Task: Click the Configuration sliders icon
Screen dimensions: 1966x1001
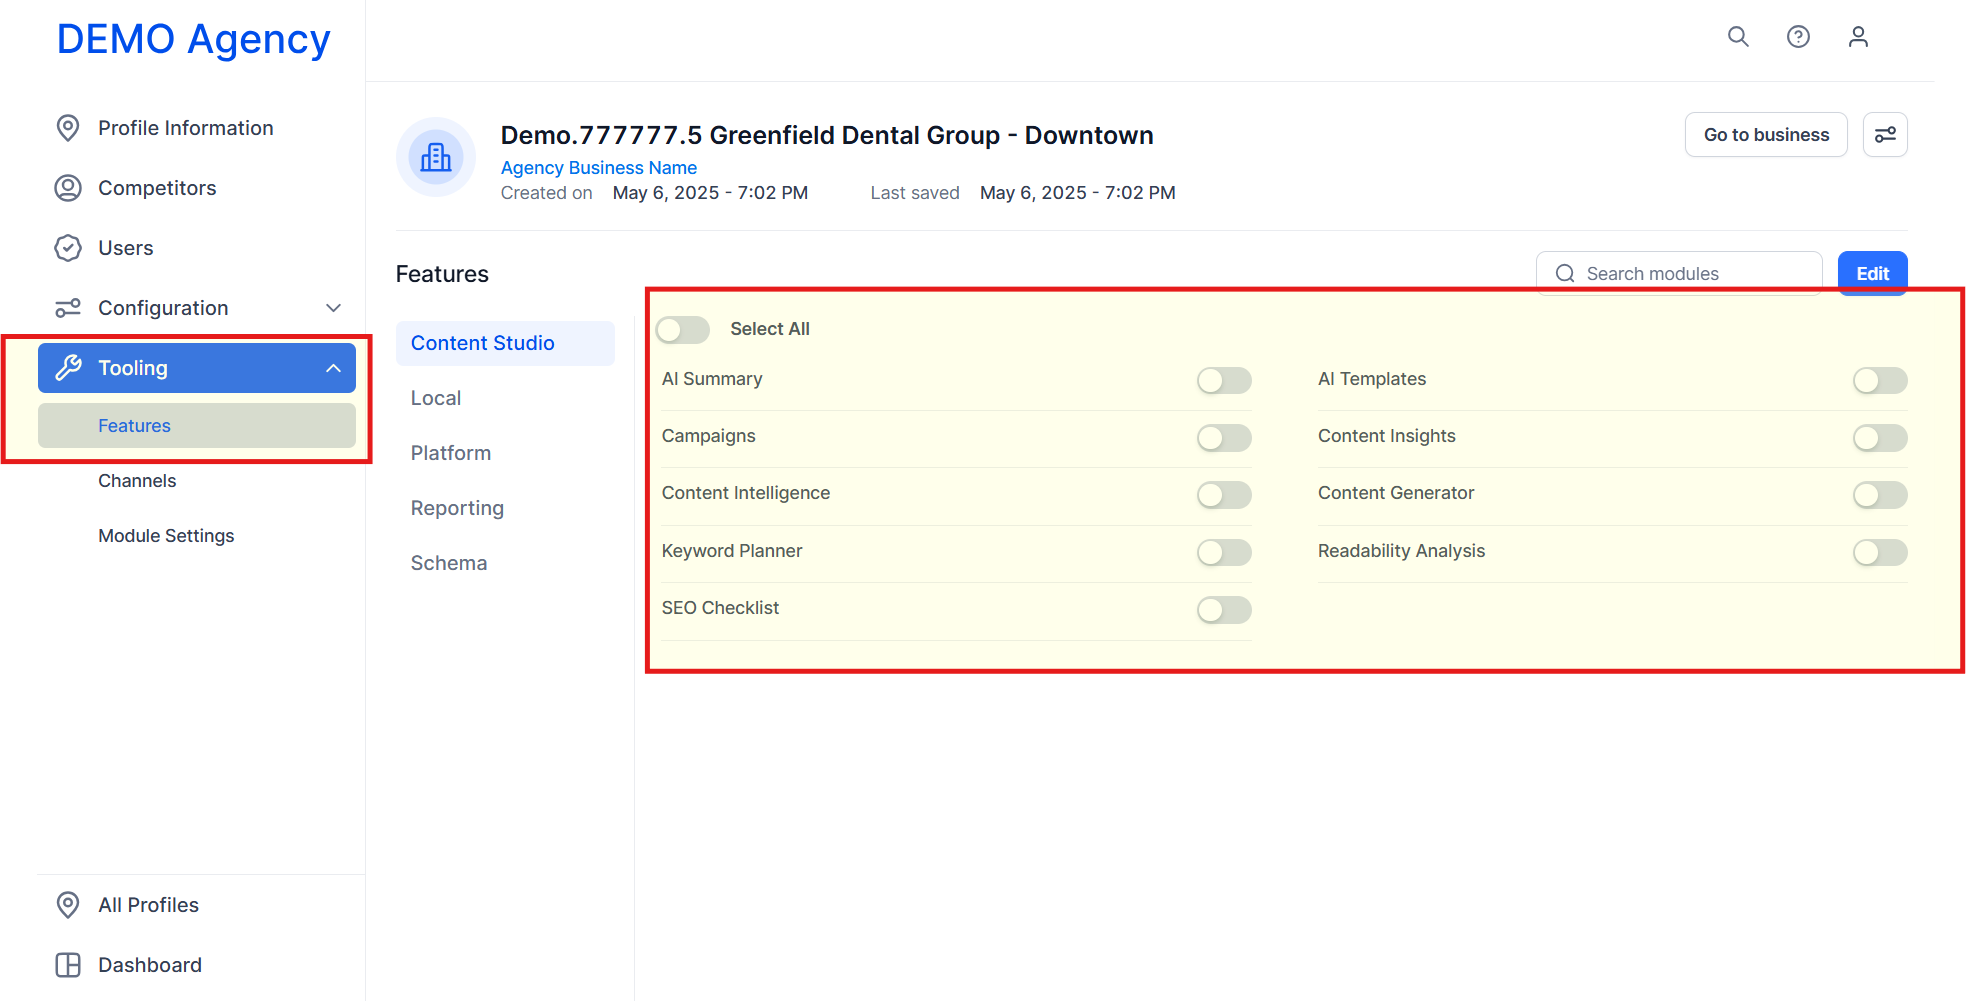Action: 68,308
